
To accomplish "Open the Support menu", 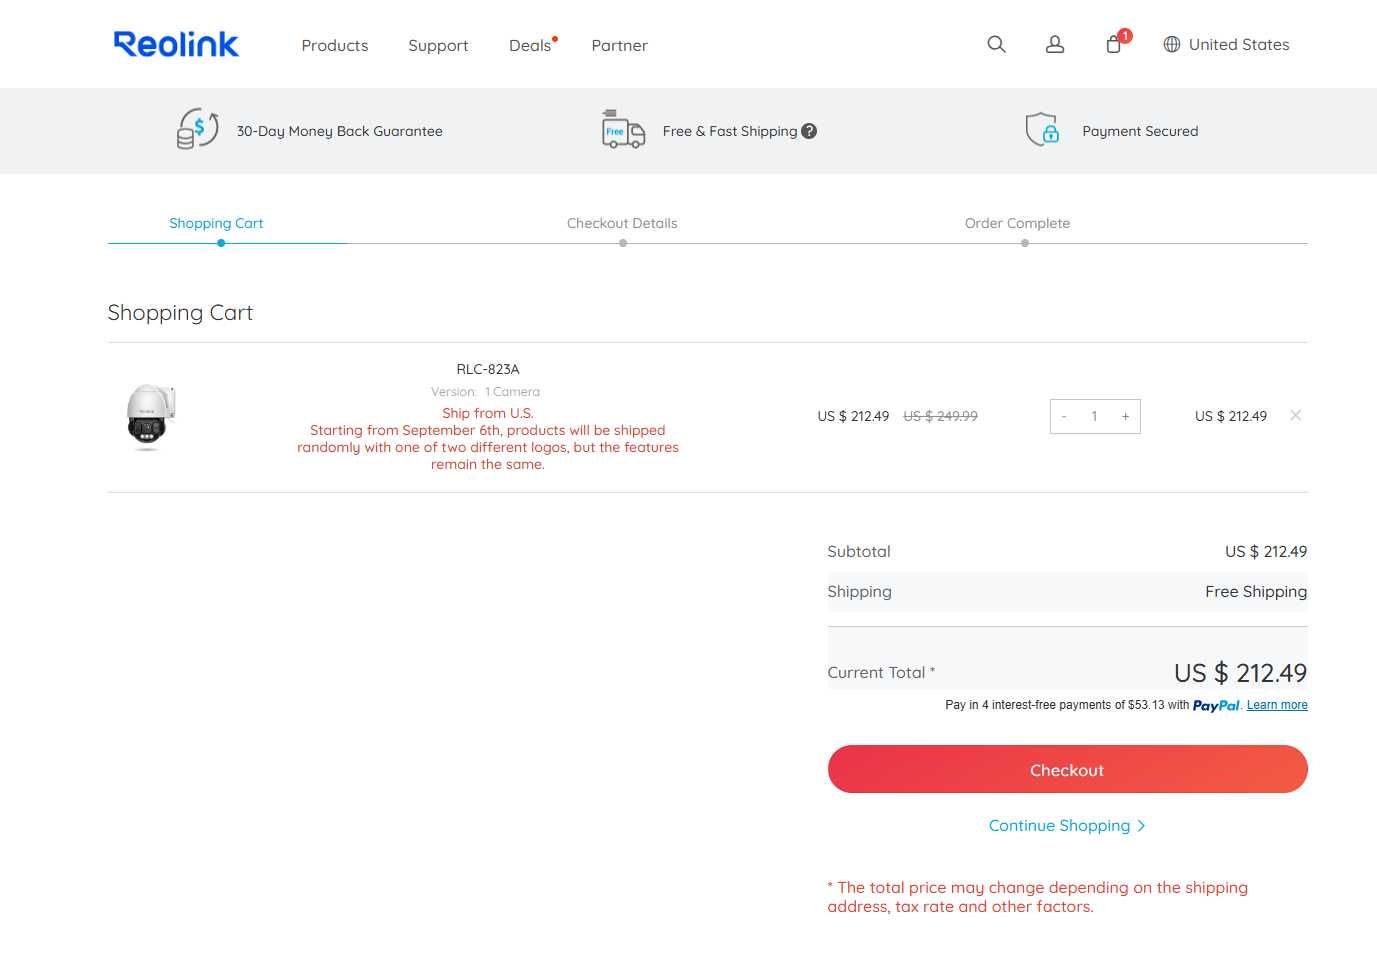I will coord(438,45).
